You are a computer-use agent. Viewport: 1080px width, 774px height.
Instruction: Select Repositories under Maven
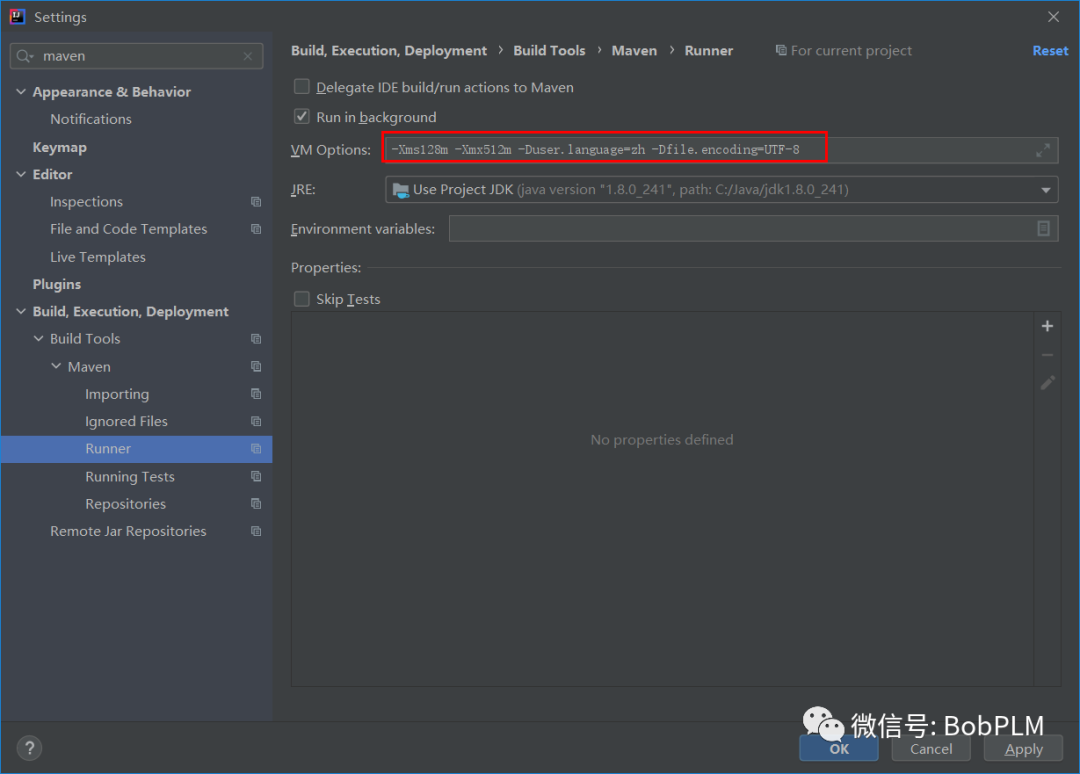(x=136, y=504)
